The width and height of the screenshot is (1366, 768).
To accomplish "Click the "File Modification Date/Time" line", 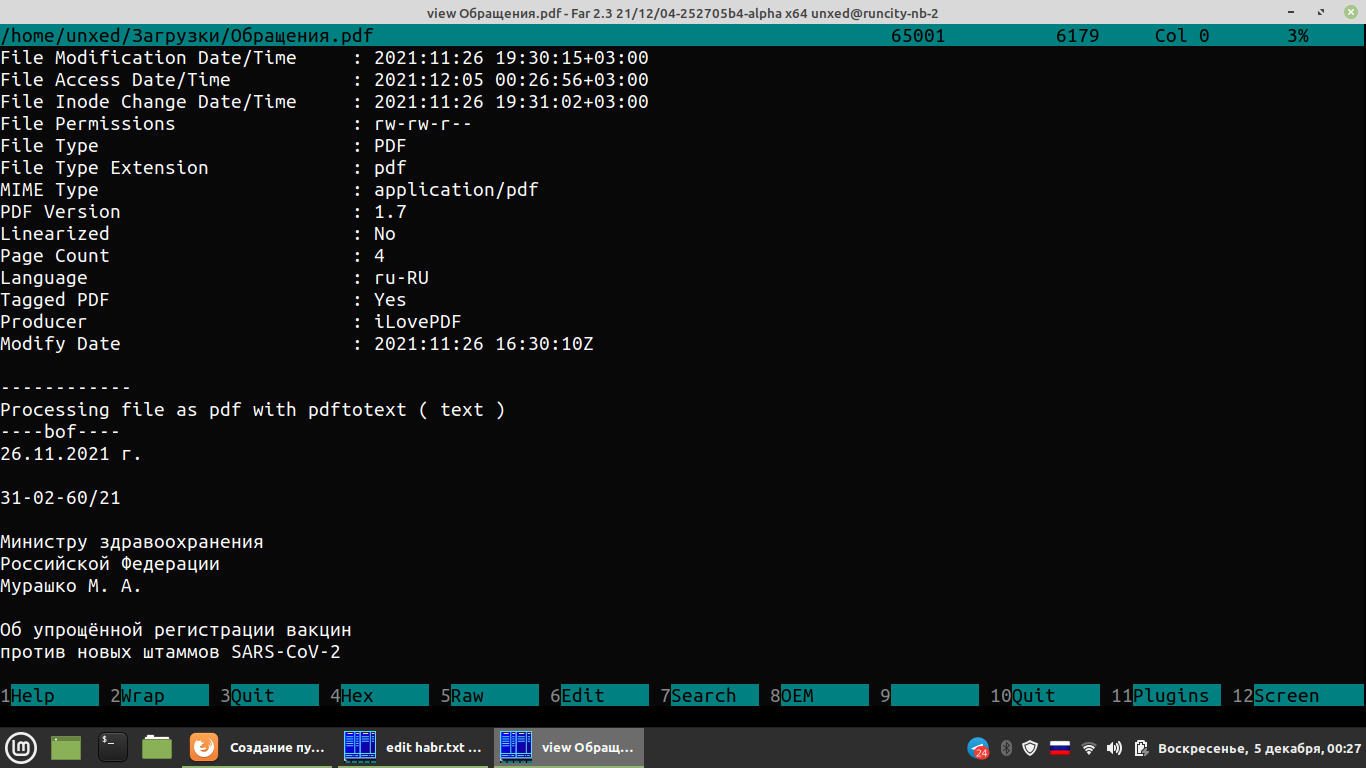I will click(x=324, y=58).
